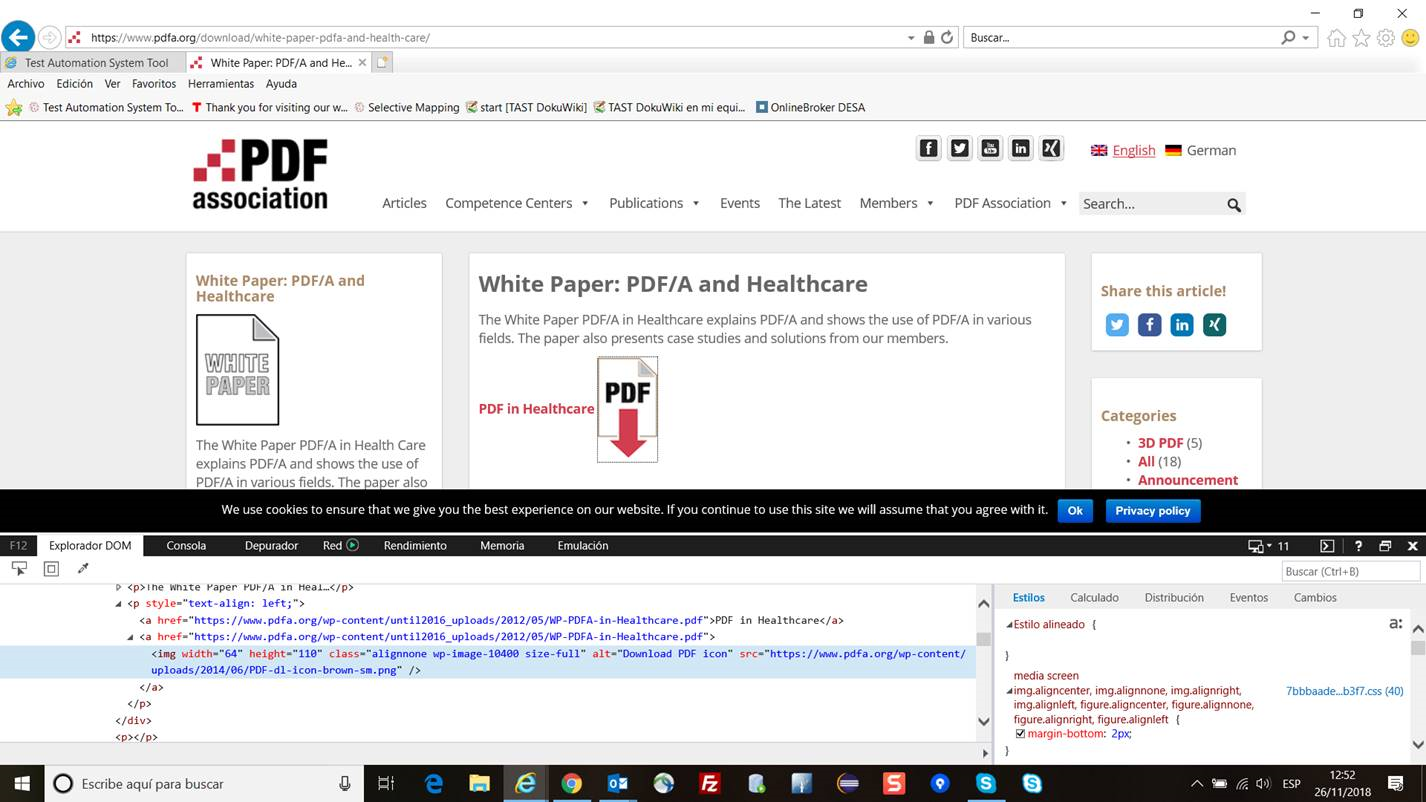1426x802 pixels.
Task: Click the PDF download icon in the article
Action: [627, 408]
